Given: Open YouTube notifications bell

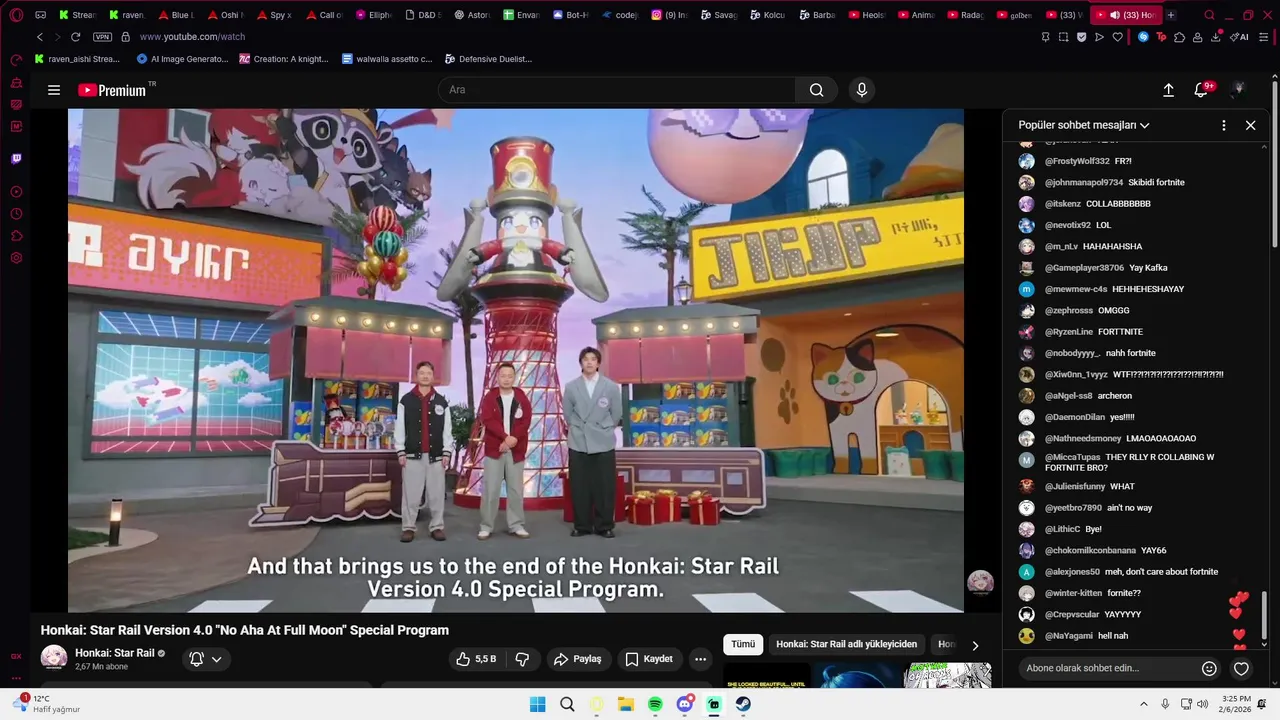Looking at the screenshot, I should (x=1202, y=90).
